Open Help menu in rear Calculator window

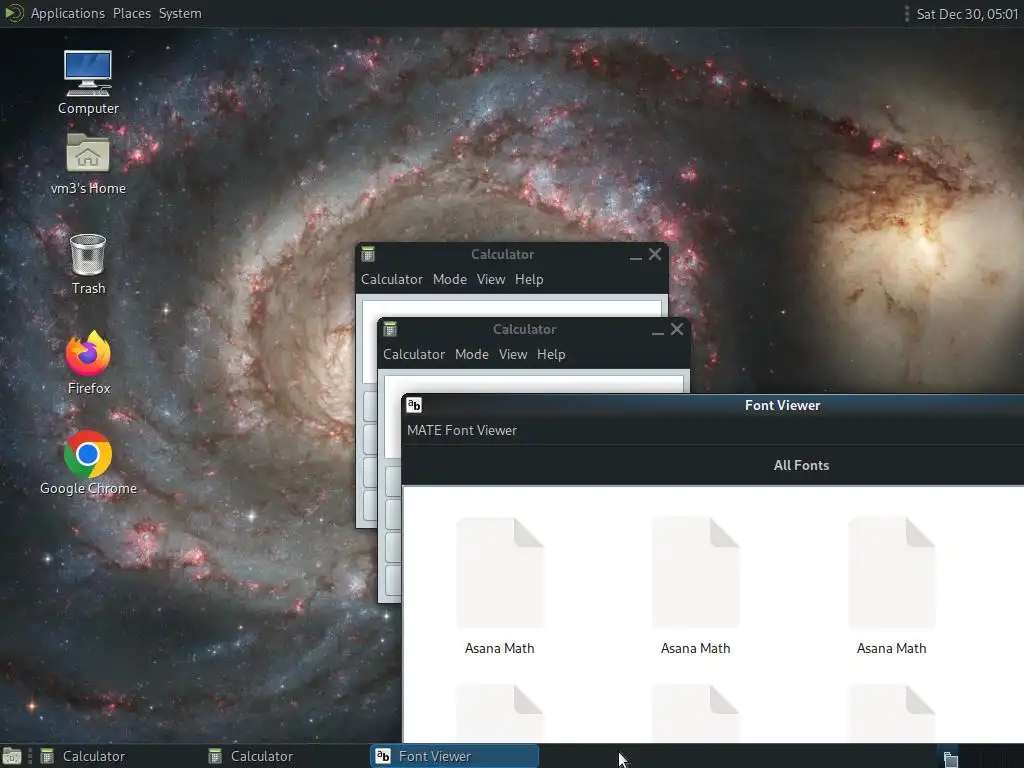529,279
